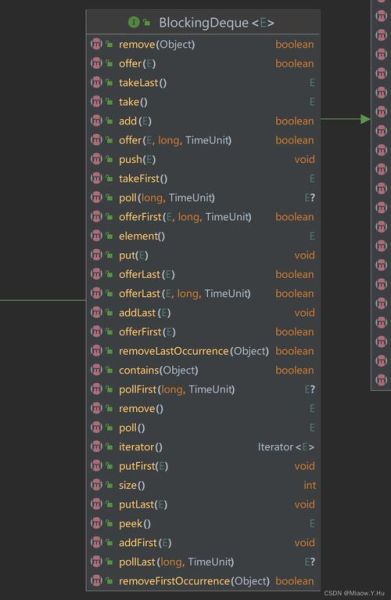Select the put(E) method
This screenshot has height=600, width=391.
(x=134, y=255)
